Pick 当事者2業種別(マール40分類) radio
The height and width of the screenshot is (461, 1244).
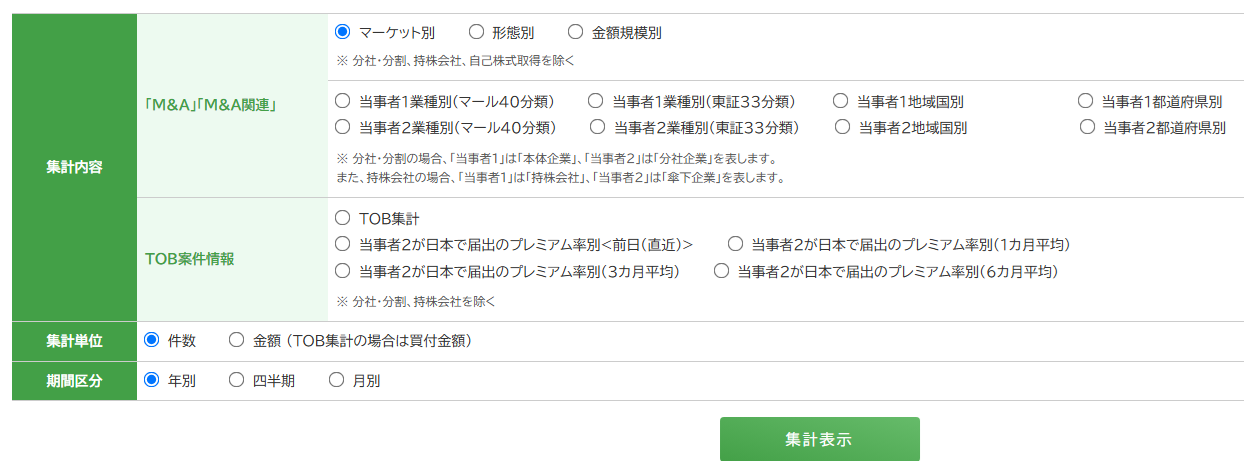point(342,127)
